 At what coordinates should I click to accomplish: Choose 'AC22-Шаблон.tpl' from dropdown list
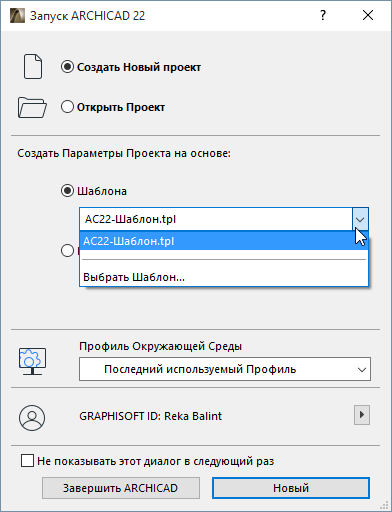click(x=224, y=241)
